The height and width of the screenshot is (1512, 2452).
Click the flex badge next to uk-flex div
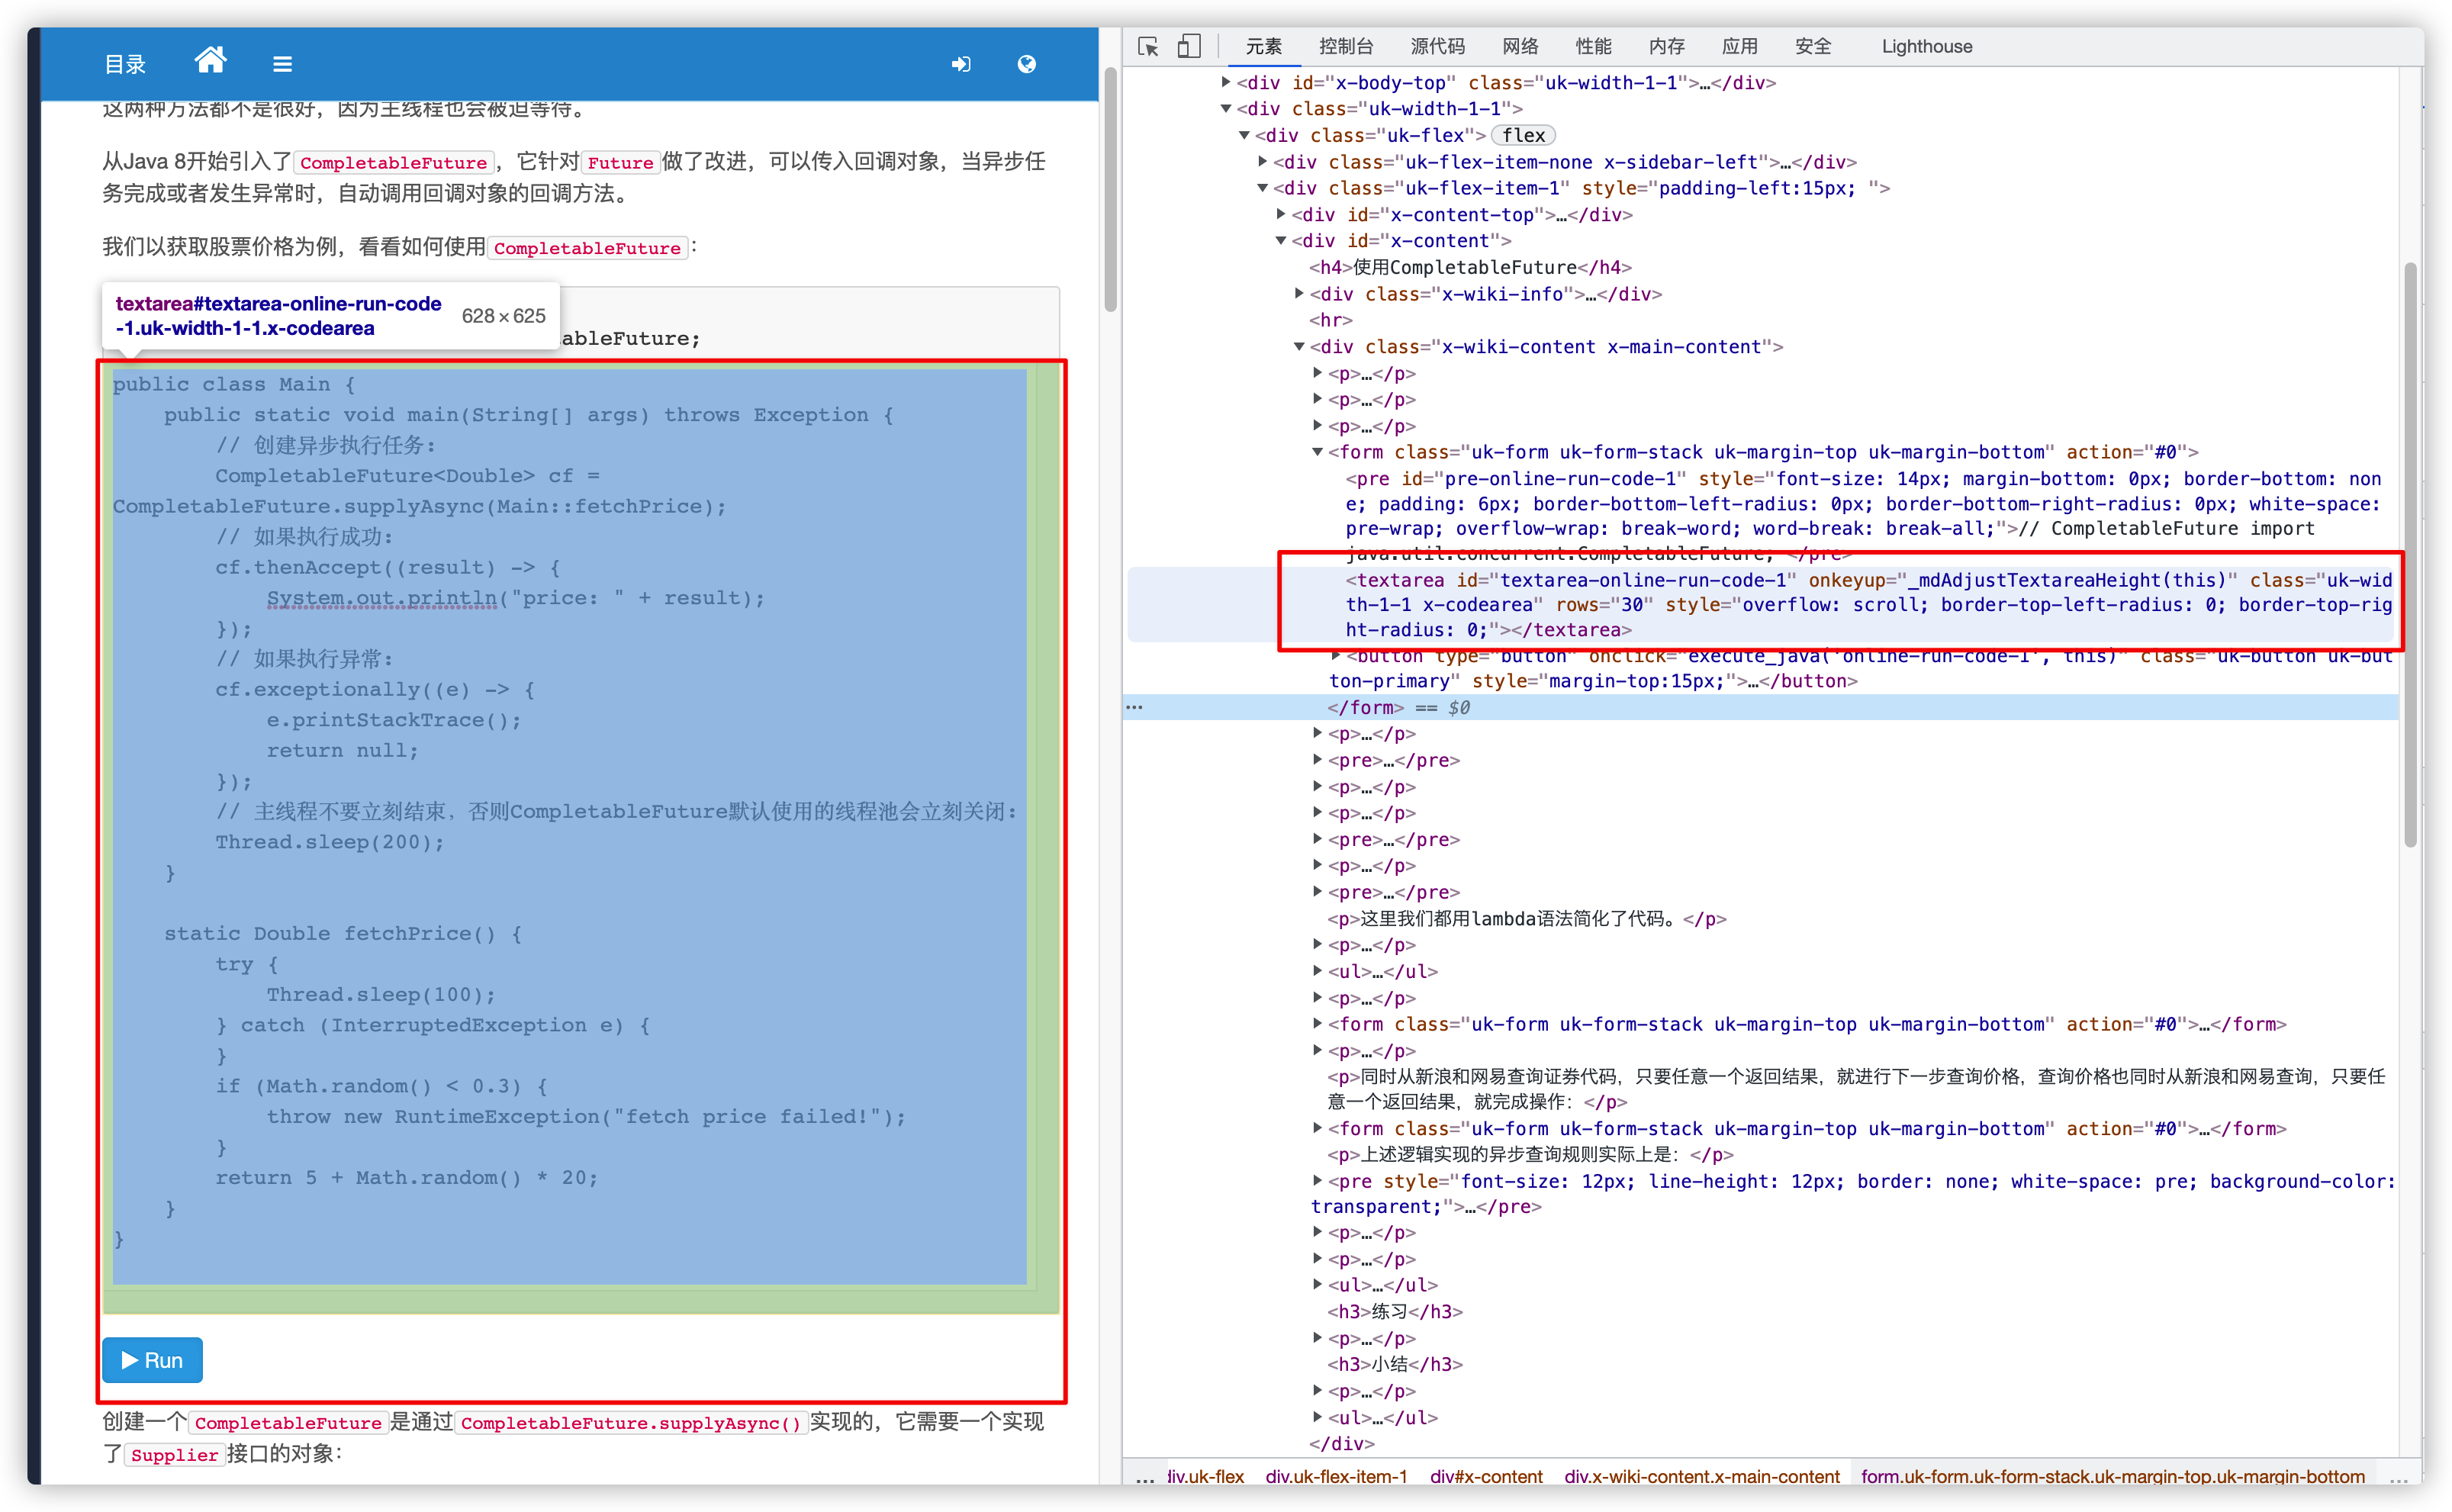coord(1523,135)
